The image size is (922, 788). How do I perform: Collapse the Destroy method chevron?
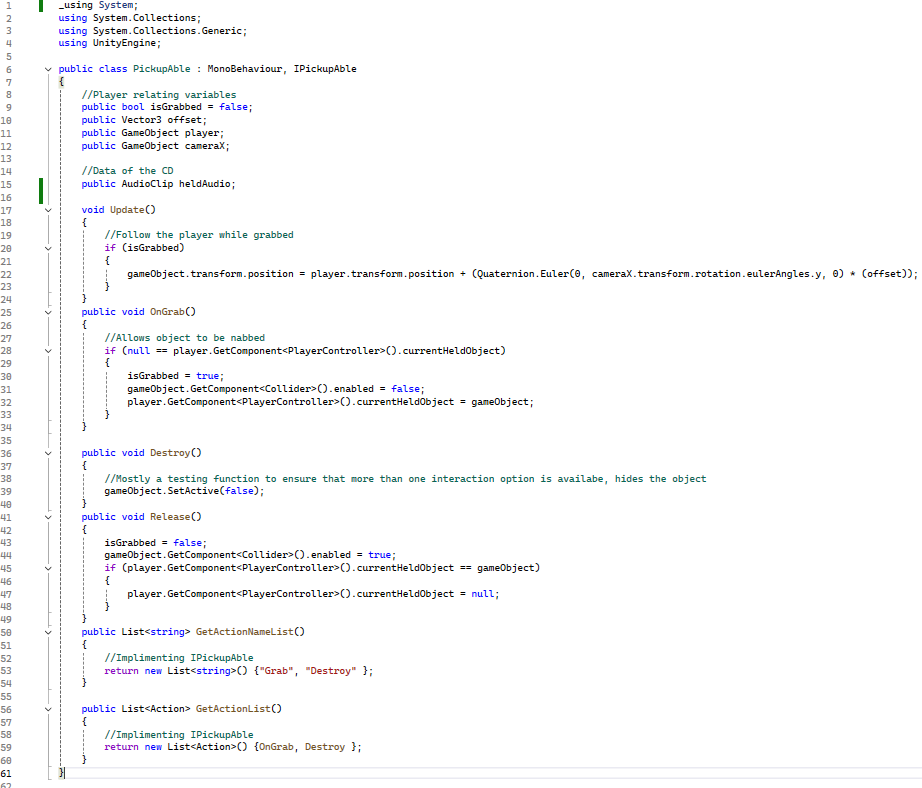[x=48, y=453]
